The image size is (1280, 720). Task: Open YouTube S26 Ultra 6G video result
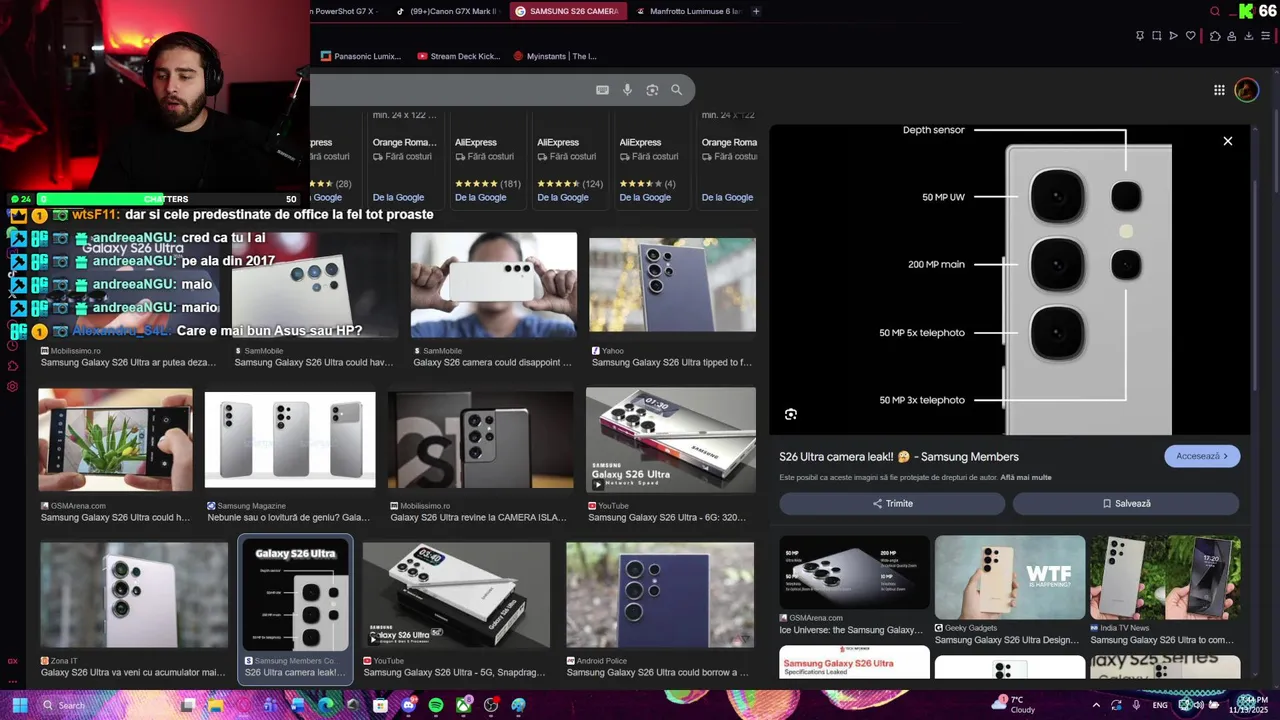click(671, 440)
